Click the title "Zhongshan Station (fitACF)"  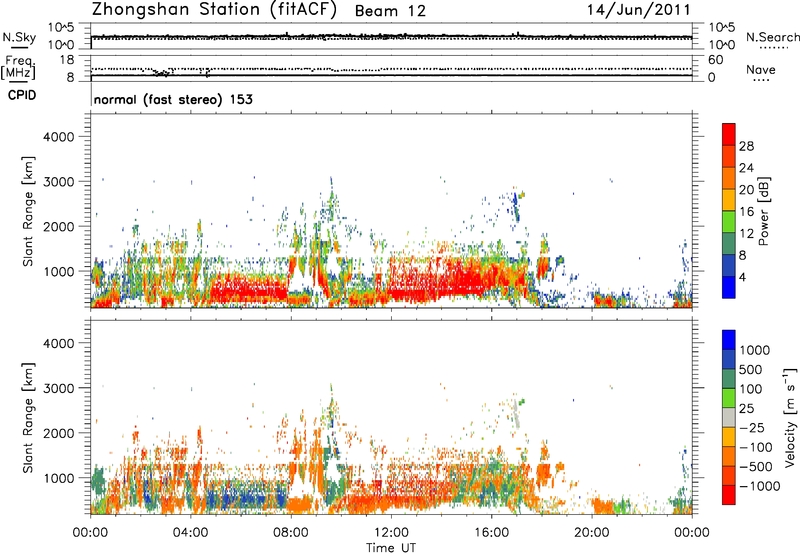pos(214,9)
